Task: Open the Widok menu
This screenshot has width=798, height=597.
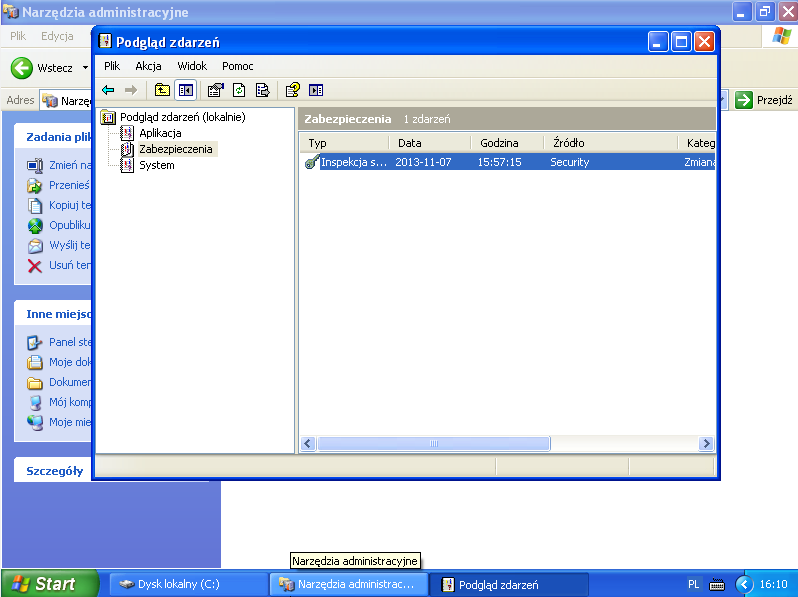Action: coord(192,66)
